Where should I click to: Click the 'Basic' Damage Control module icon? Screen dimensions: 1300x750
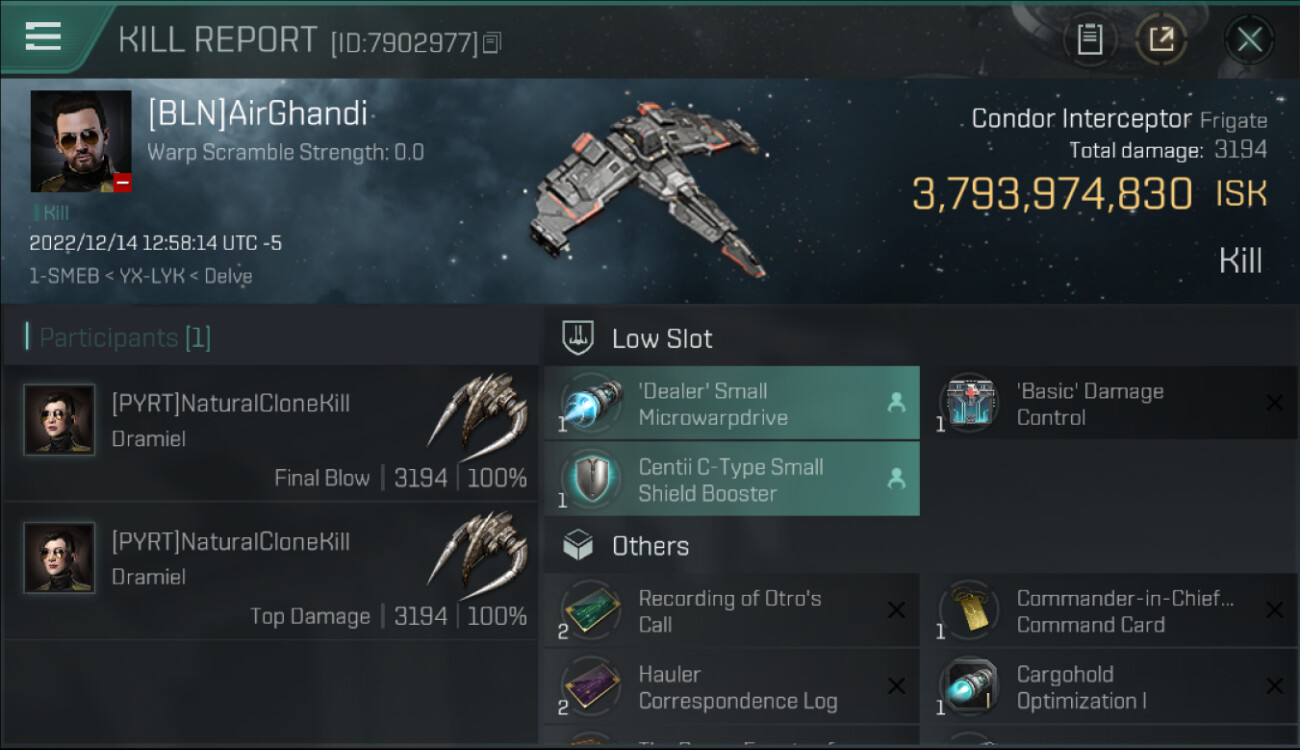pos(968,404)
